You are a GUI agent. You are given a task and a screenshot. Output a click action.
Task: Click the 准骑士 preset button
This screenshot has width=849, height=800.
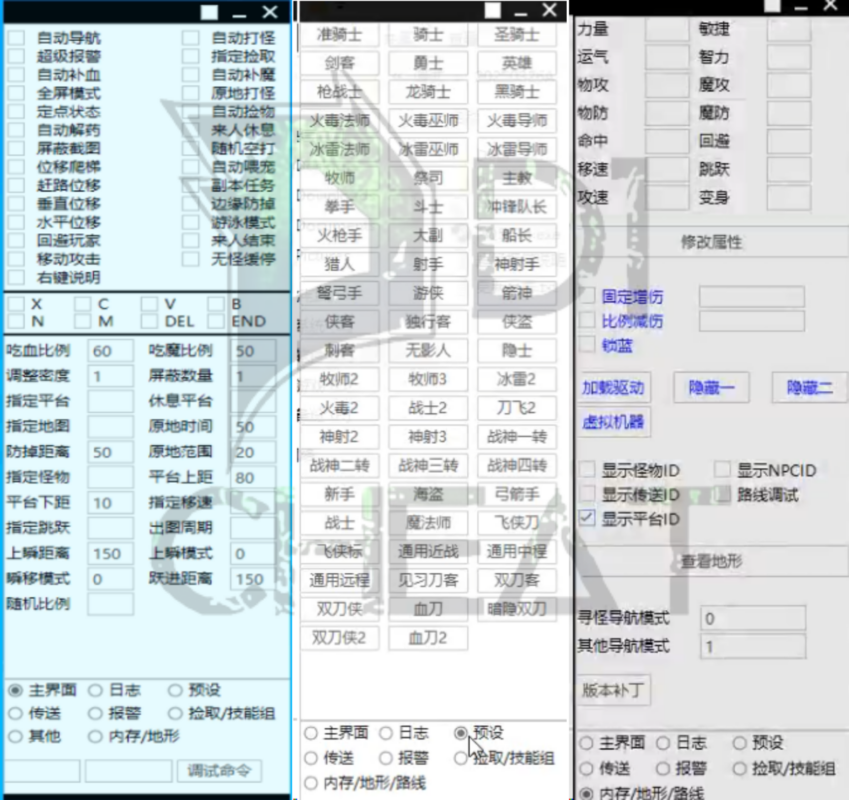[x=339, y=35]
